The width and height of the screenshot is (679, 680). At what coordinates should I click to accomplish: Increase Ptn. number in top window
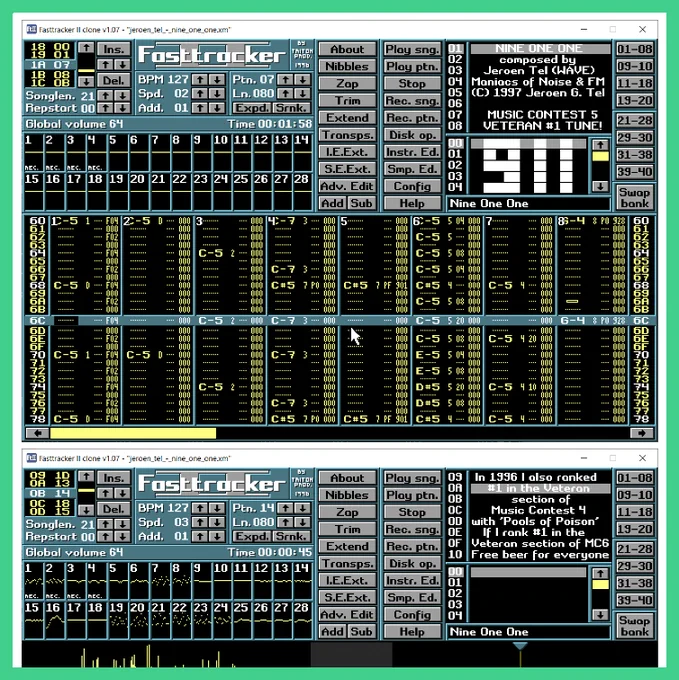pos(285,79)
